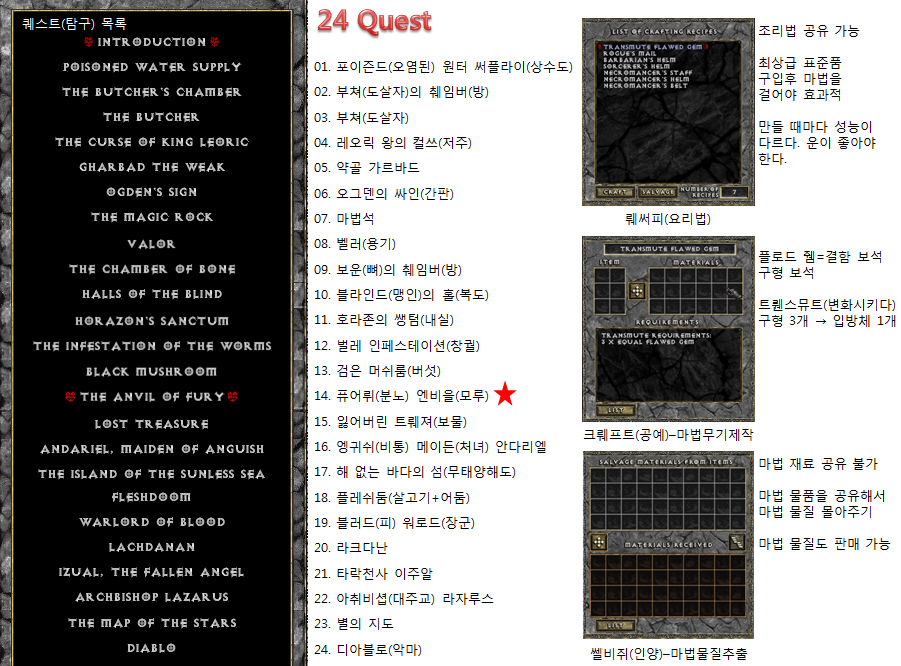Open the highlighted Anvil of Fury quest
This screenshot has height=666, width=901.
(x=152, y=397)
